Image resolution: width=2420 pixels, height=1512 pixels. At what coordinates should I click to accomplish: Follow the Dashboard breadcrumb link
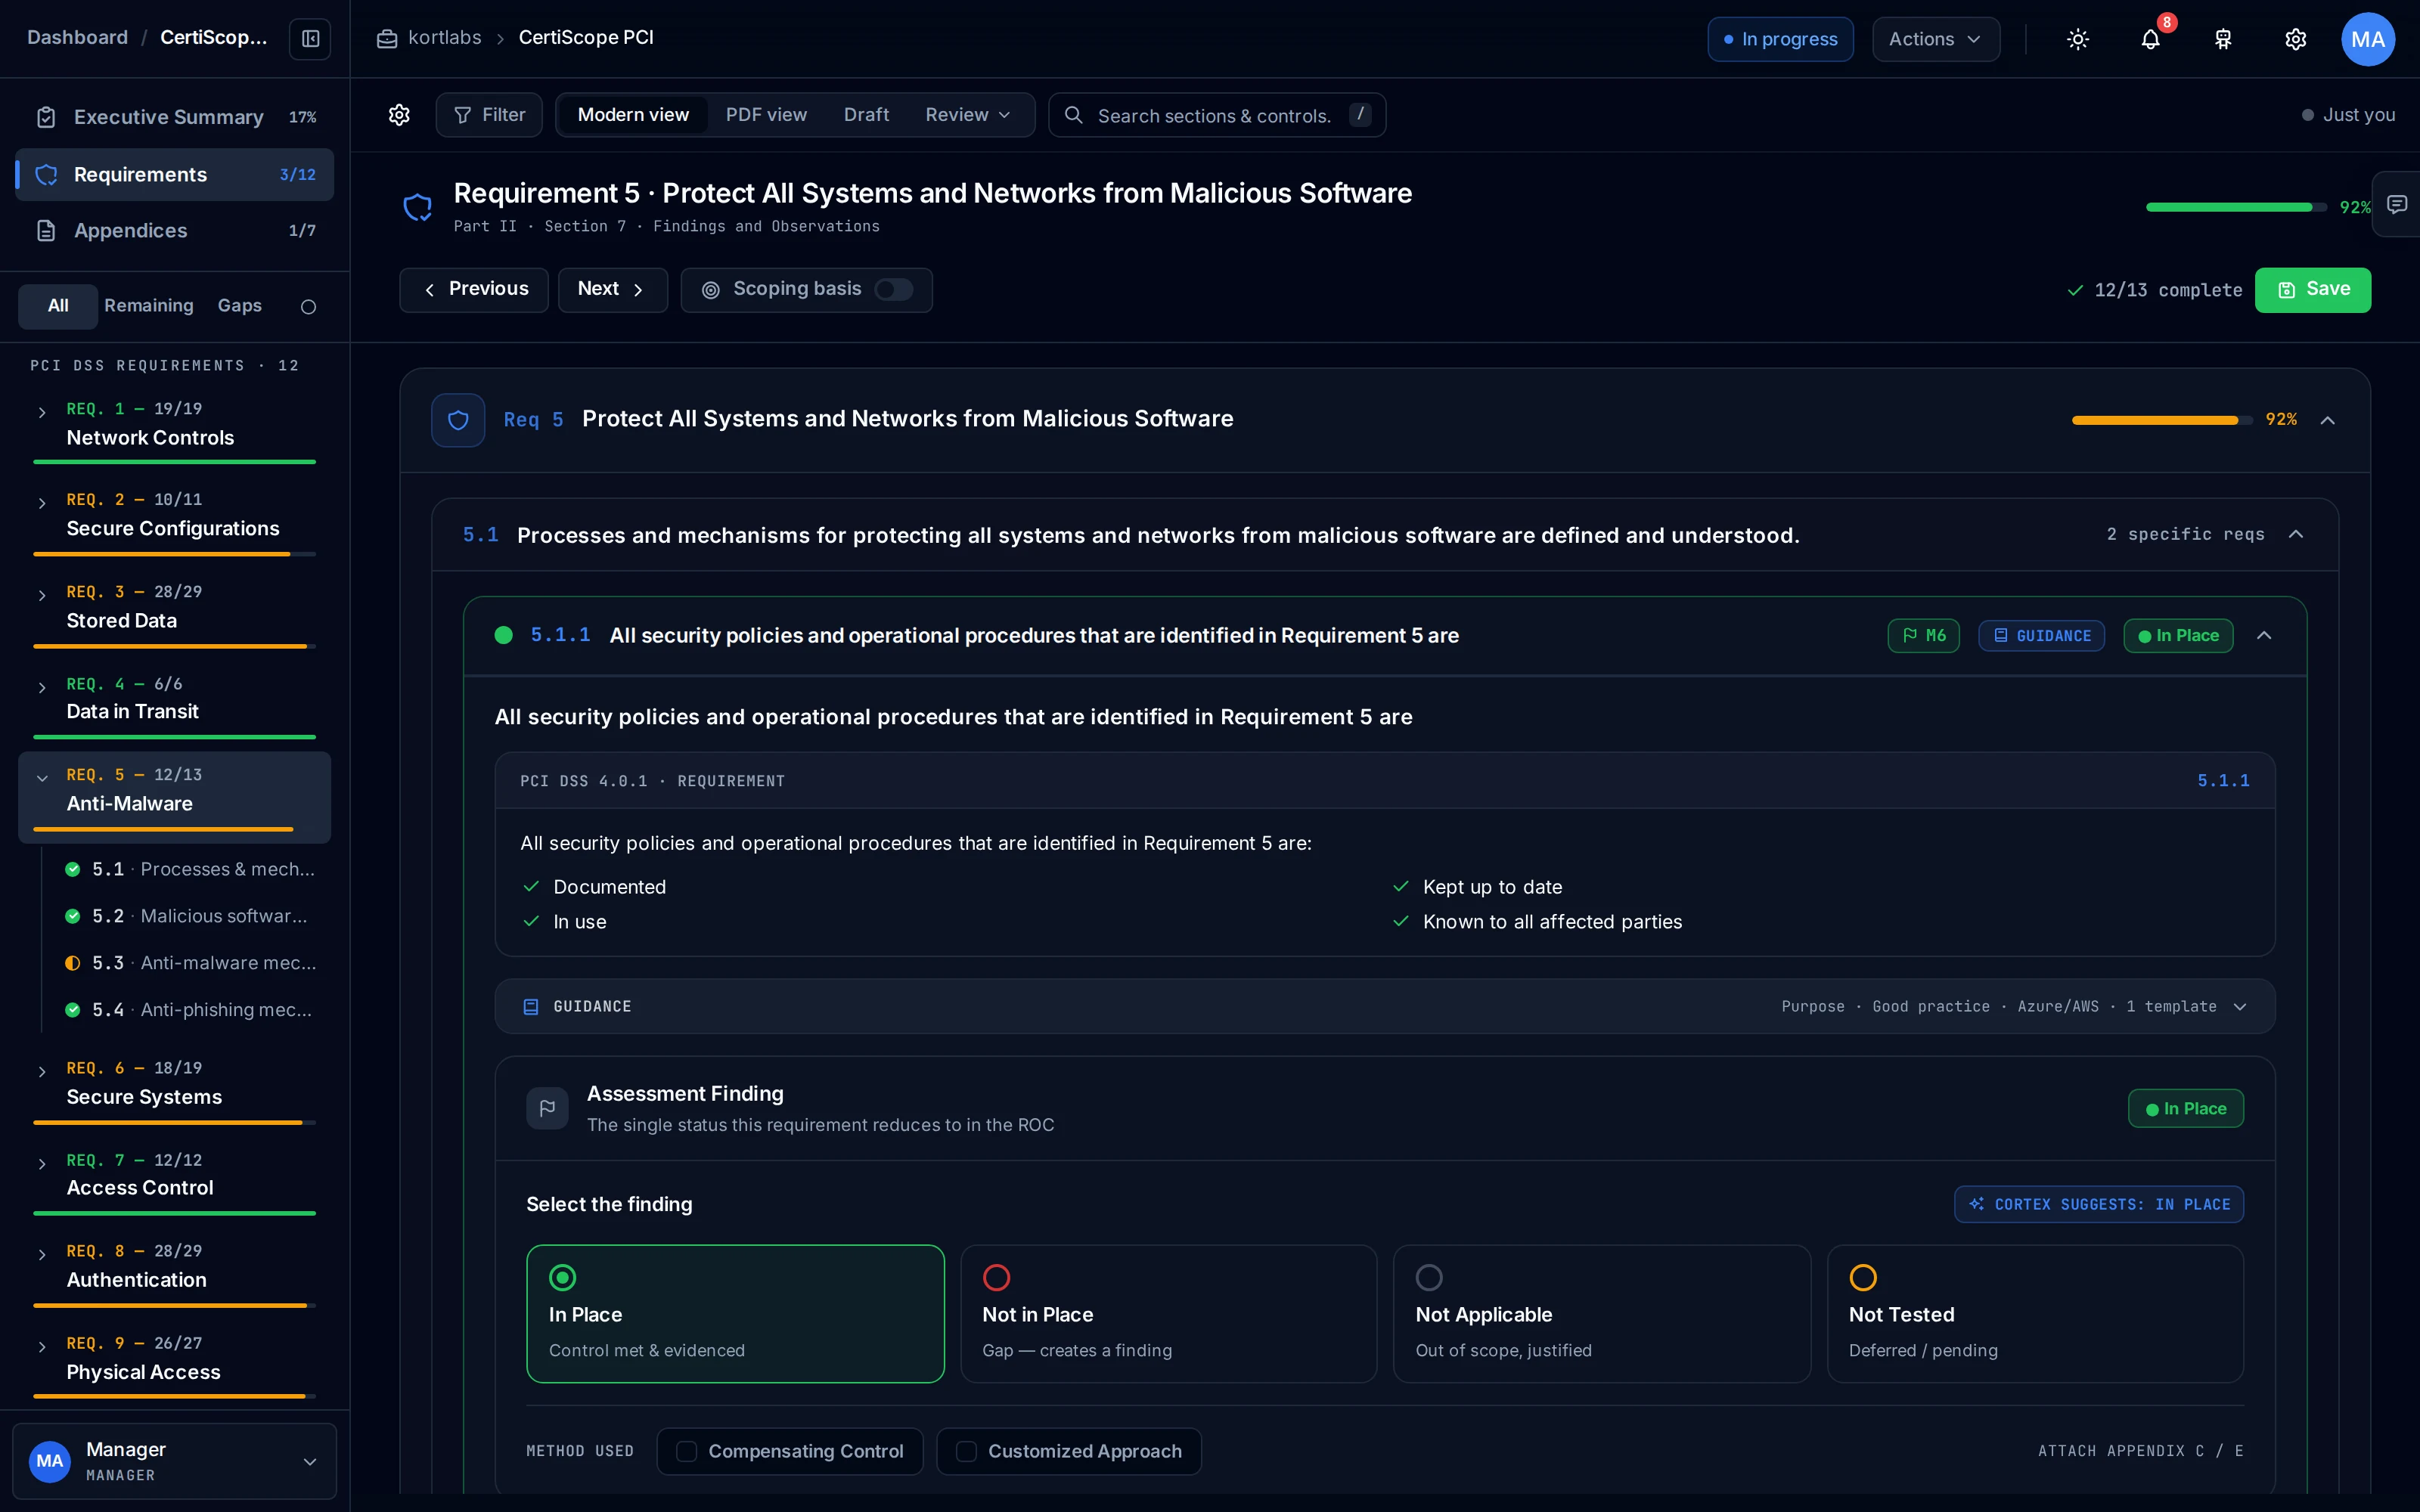tap(78, 38)
